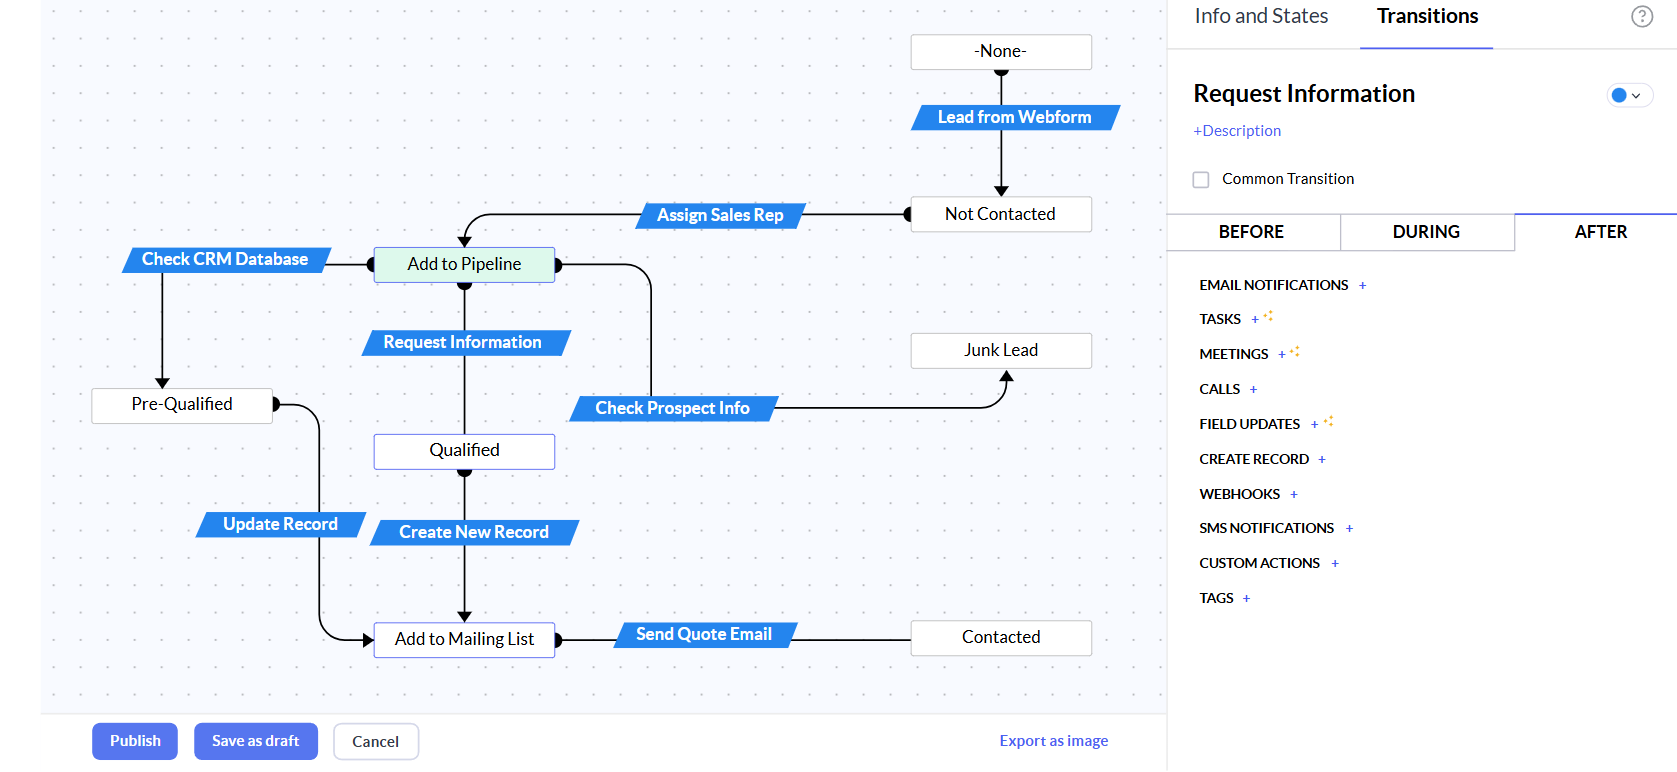Select the Lead from Webform transition
This screenshot has height=772, width=1677.
pos(1015,118)
